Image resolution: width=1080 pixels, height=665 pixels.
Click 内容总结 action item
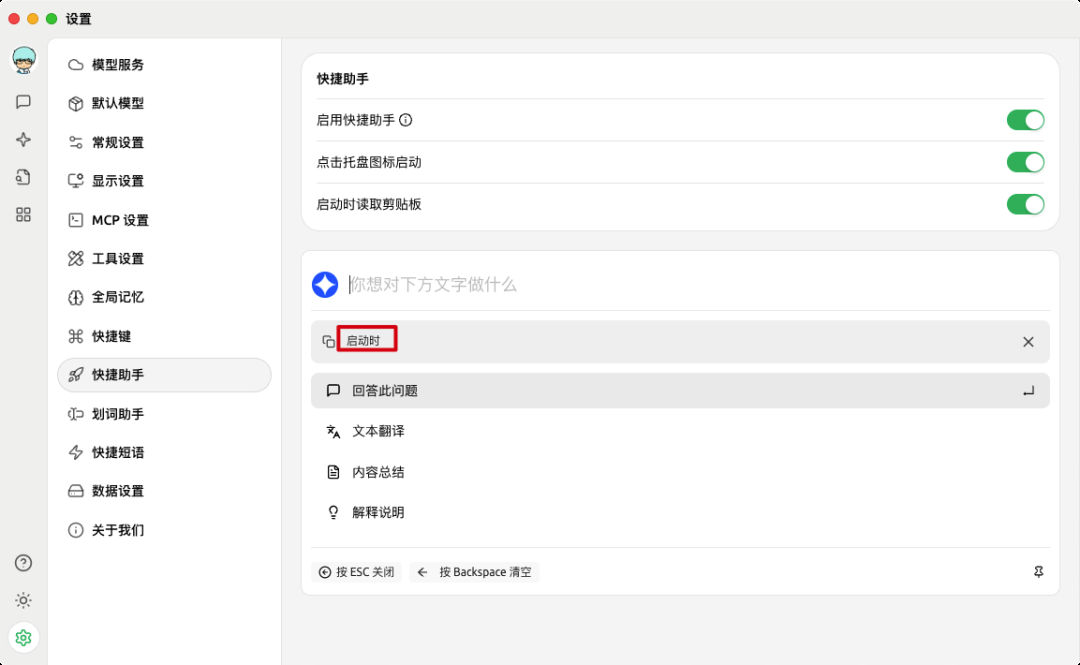[x=680, y=472]
